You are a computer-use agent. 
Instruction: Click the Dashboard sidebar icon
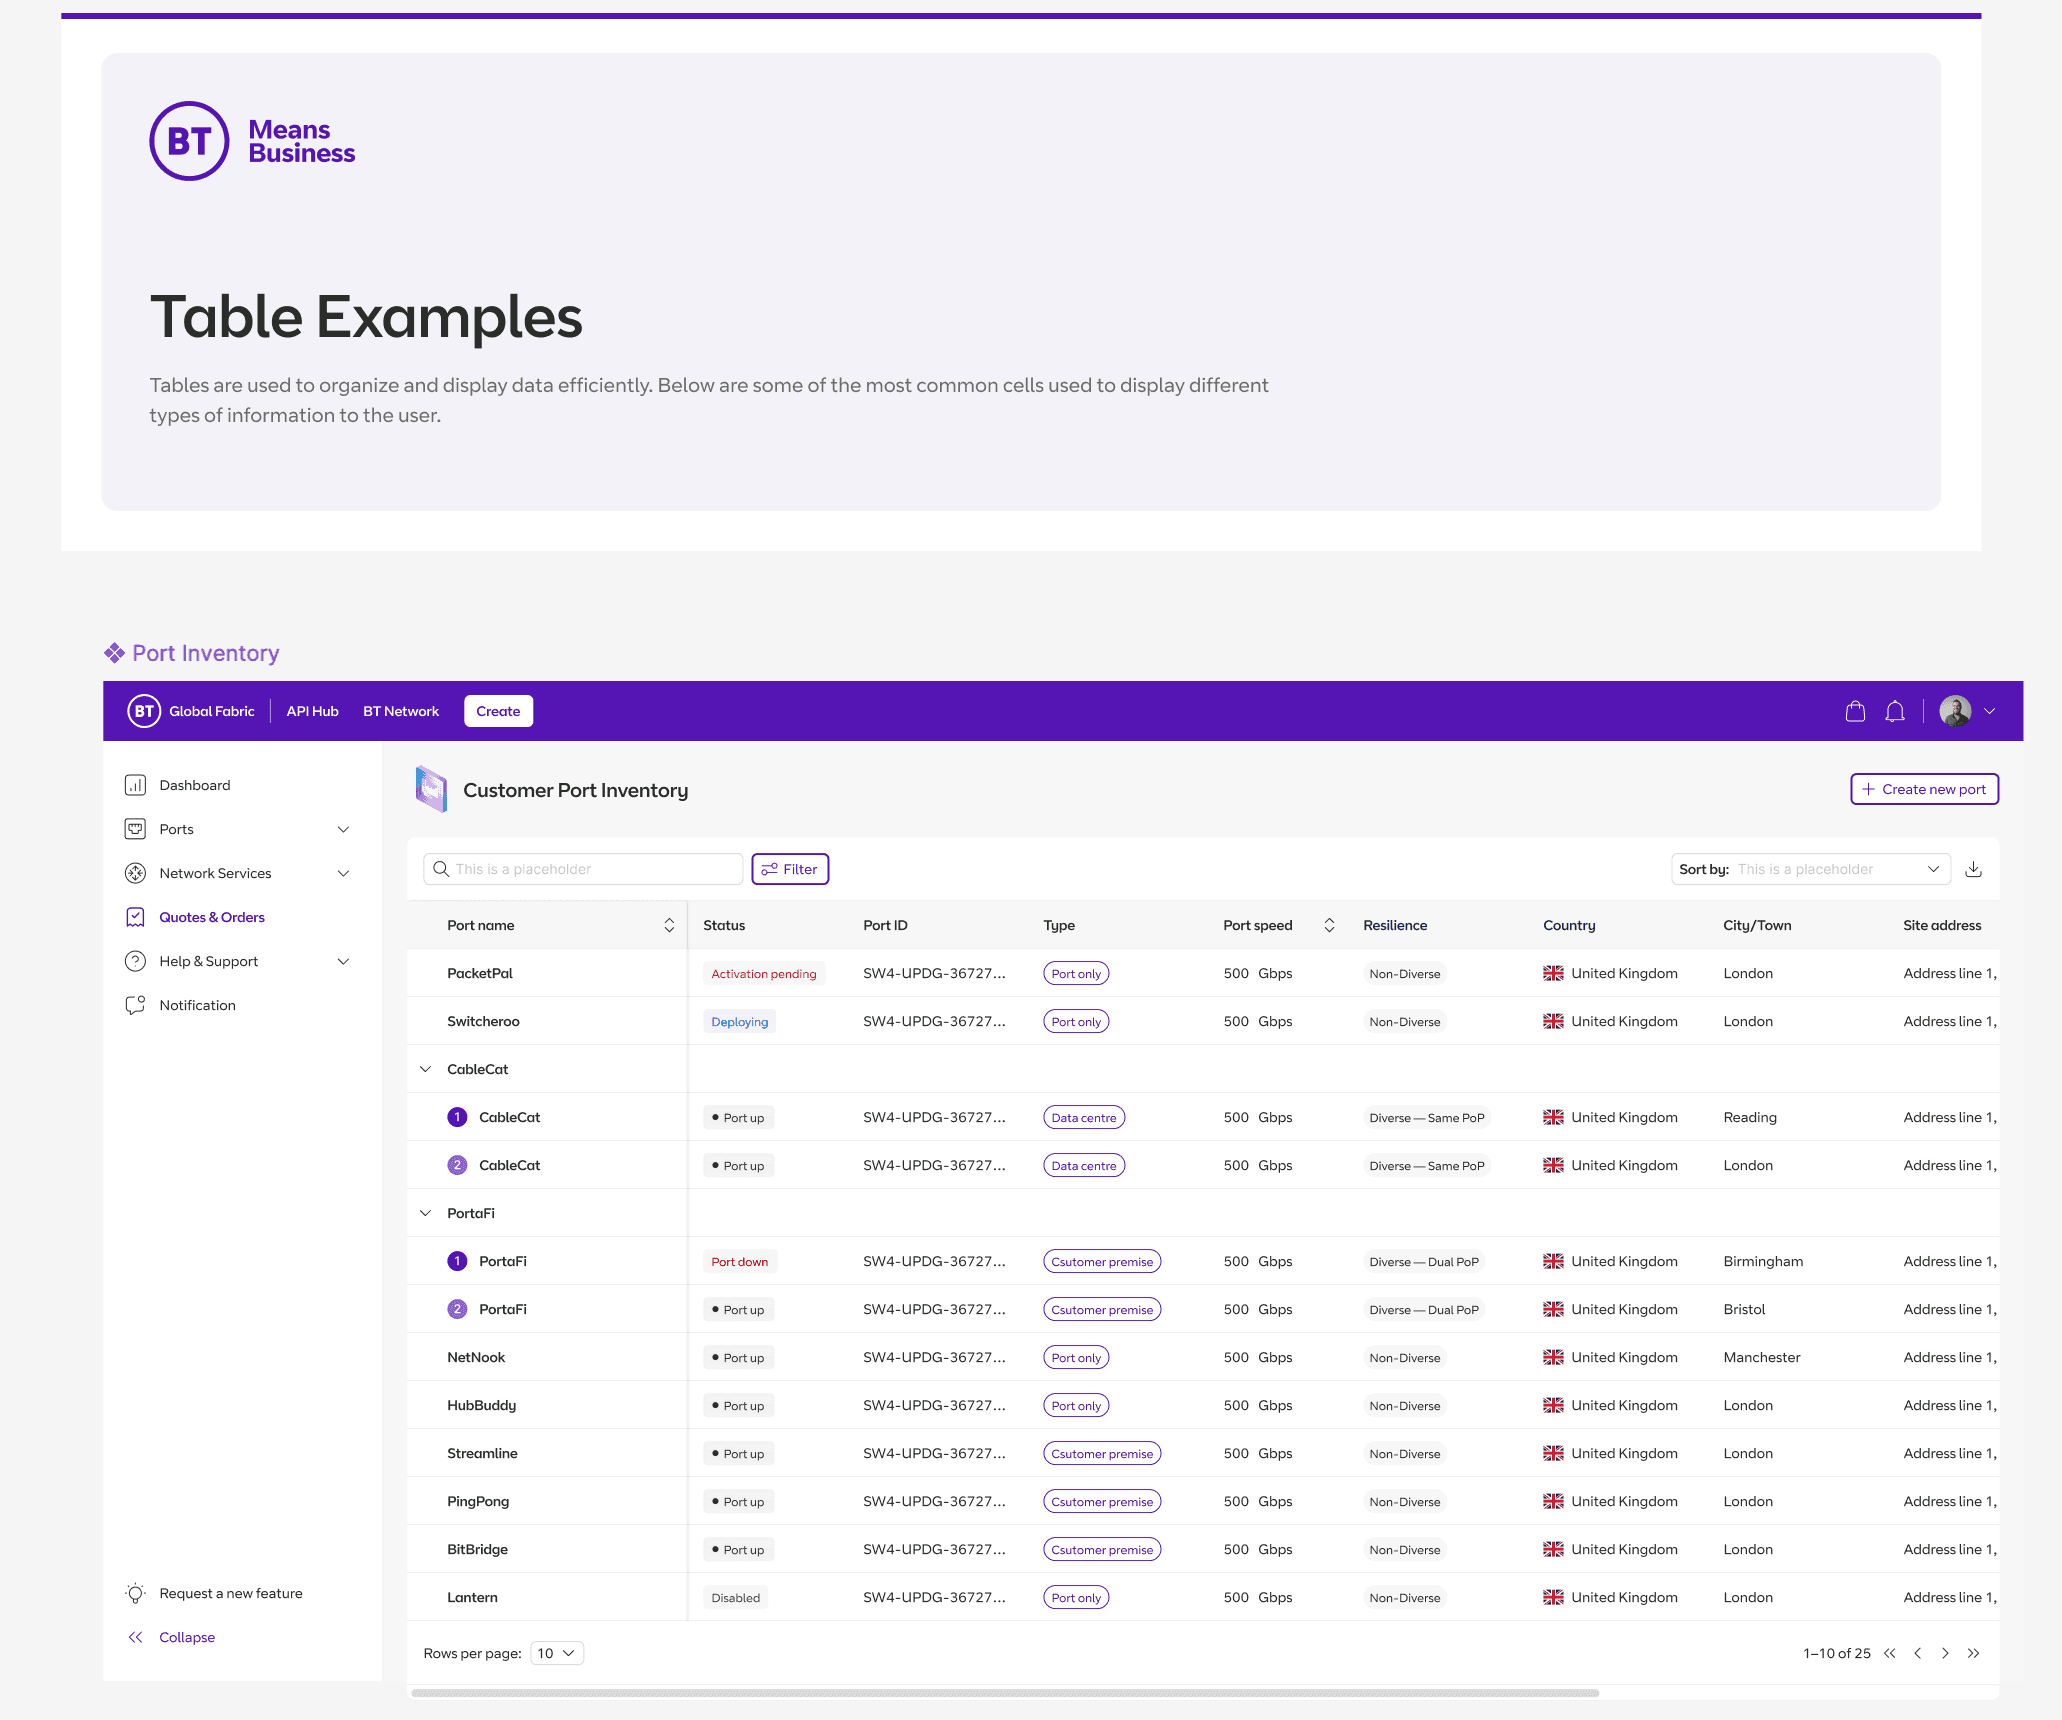coord(135,785)
